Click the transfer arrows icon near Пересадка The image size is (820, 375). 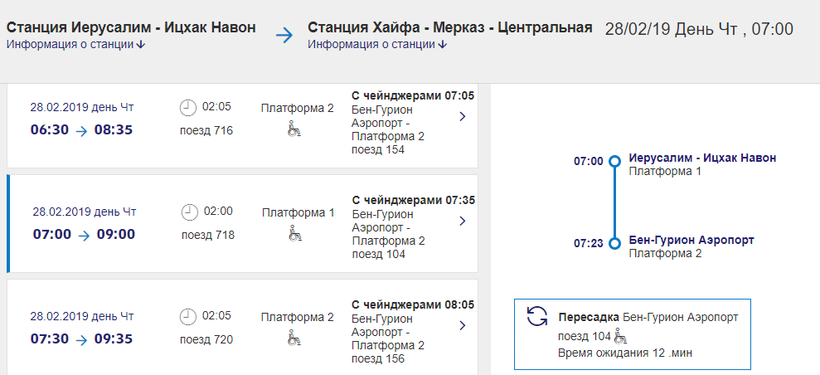click(537, 316)
